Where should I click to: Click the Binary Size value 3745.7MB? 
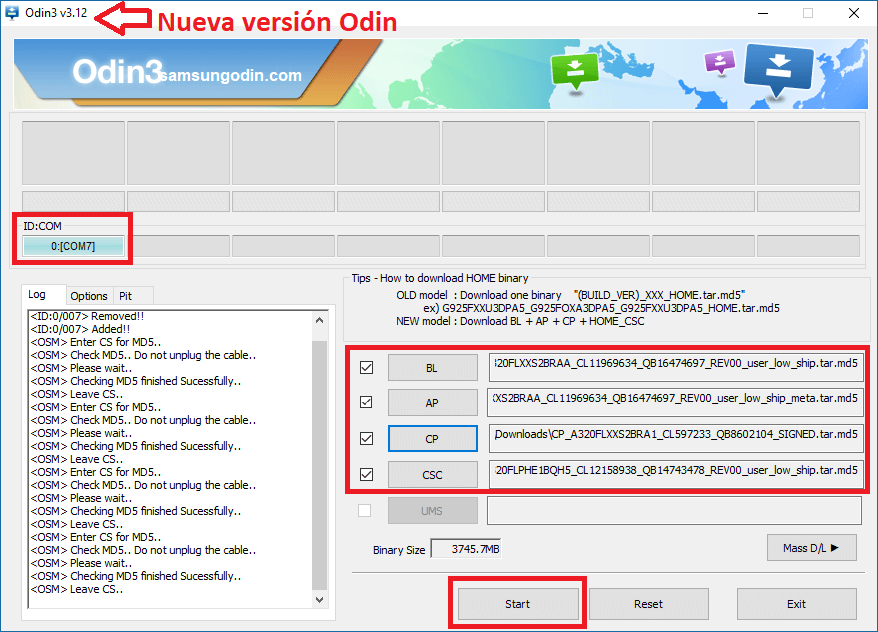coord(465,549)
